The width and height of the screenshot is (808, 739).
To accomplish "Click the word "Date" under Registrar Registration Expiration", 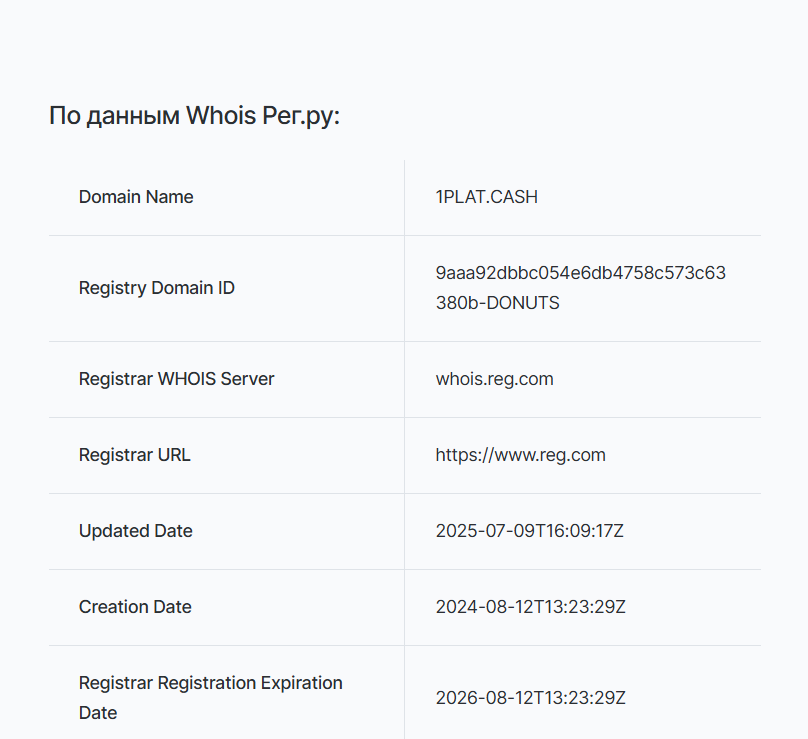I will coord(98,713).
